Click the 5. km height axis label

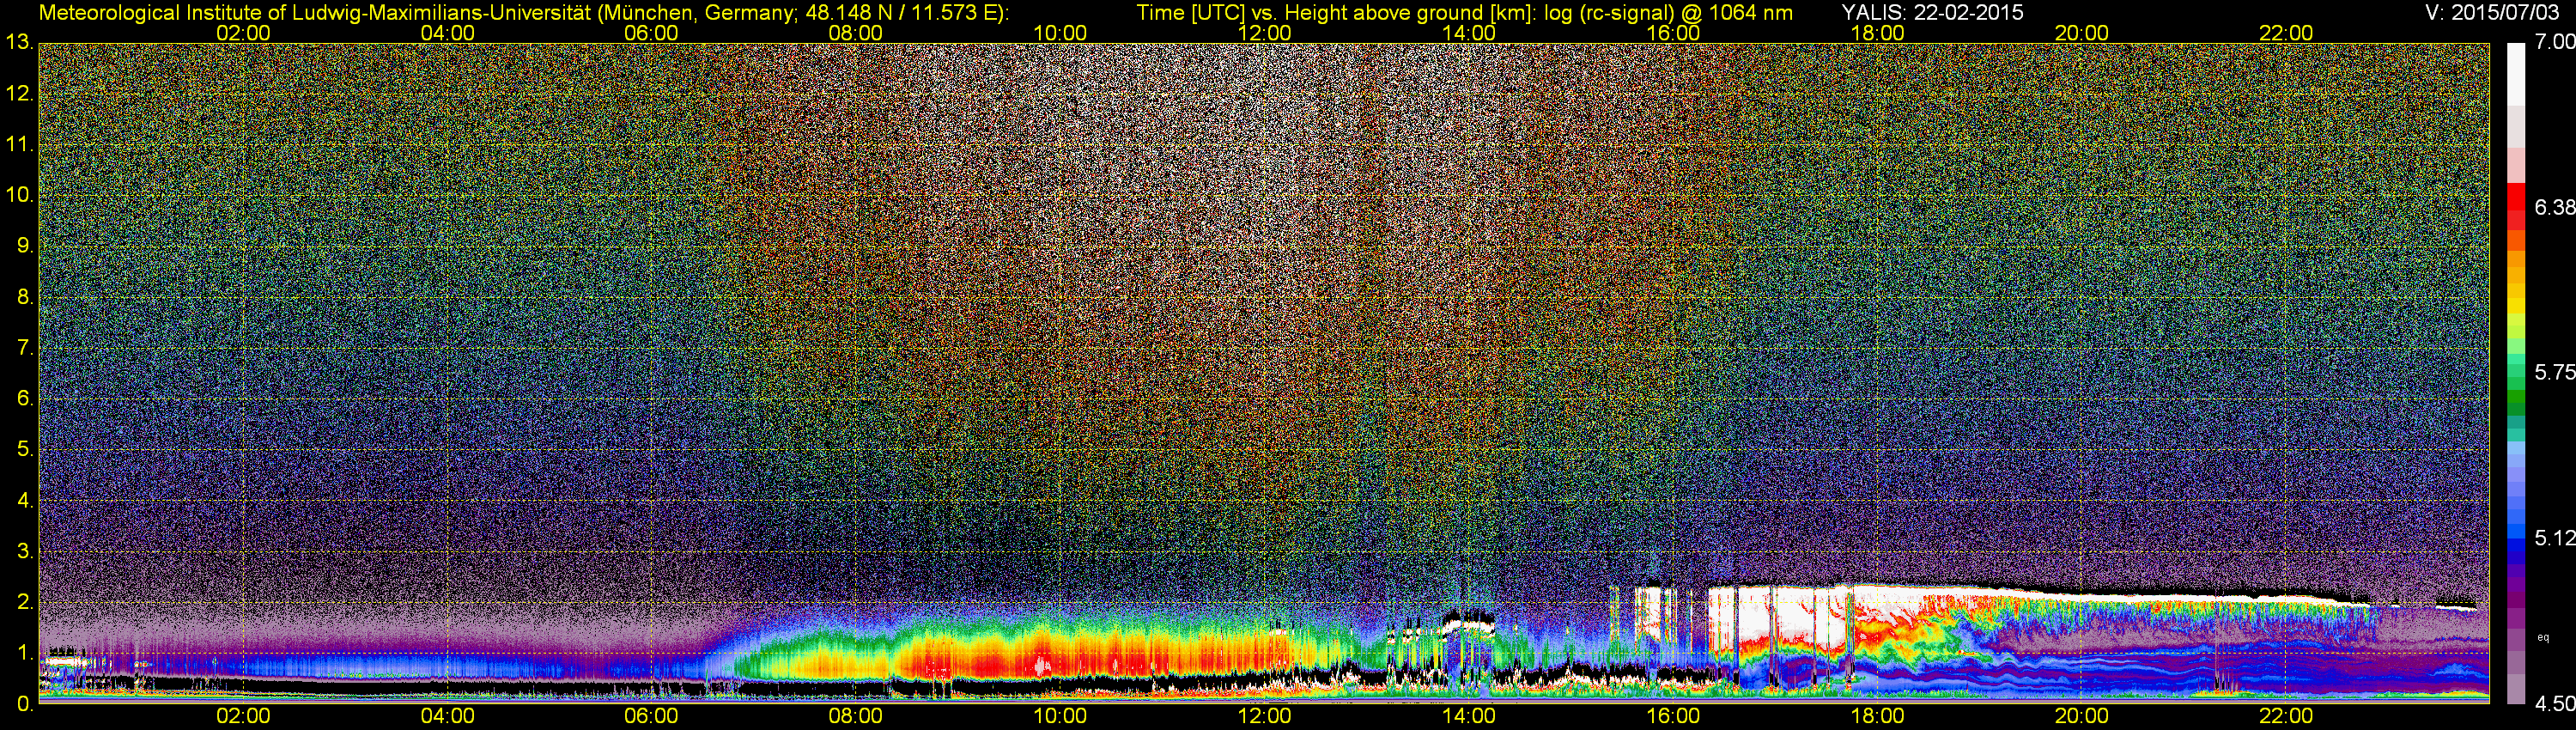click(x=26, y=449)
